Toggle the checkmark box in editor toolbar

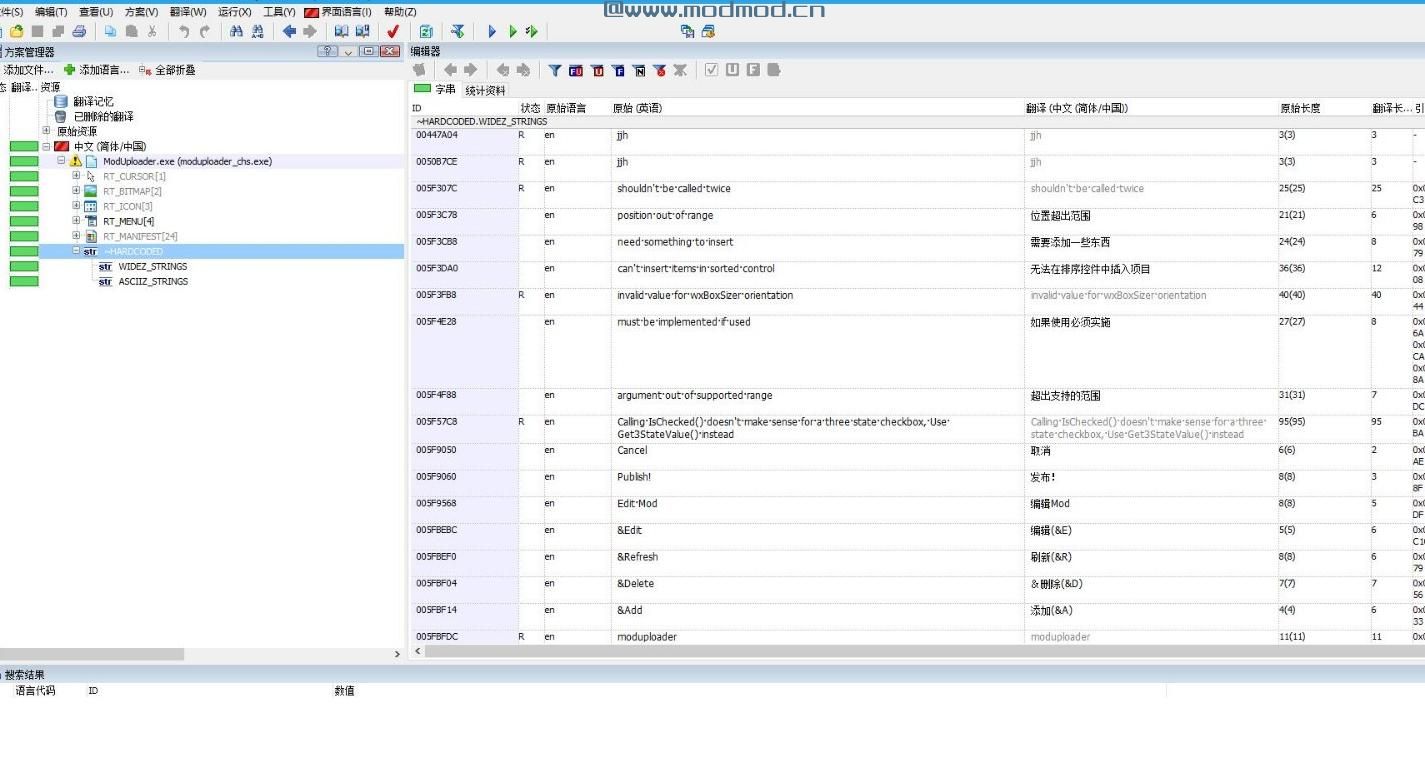coord(712,70)
